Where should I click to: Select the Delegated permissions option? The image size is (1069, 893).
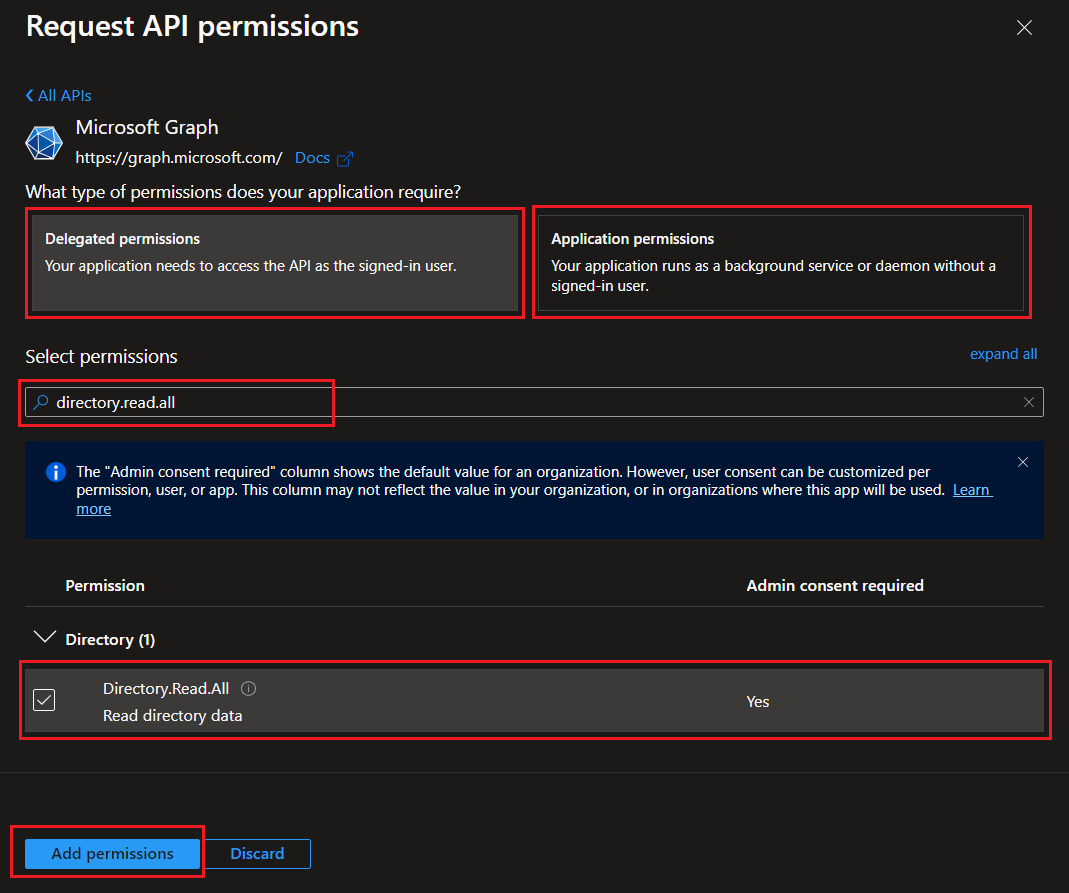pos(275,263)
